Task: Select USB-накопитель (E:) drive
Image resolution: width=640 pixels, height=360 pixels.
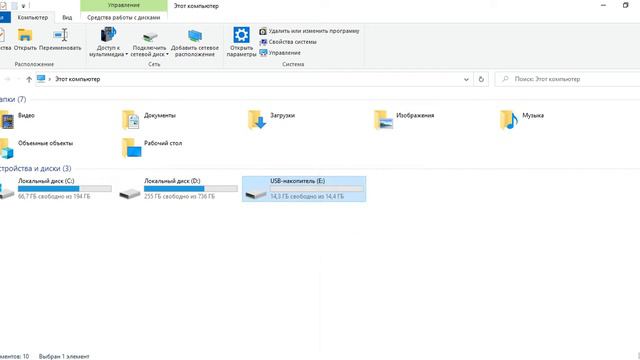Action: coord(304,189)
